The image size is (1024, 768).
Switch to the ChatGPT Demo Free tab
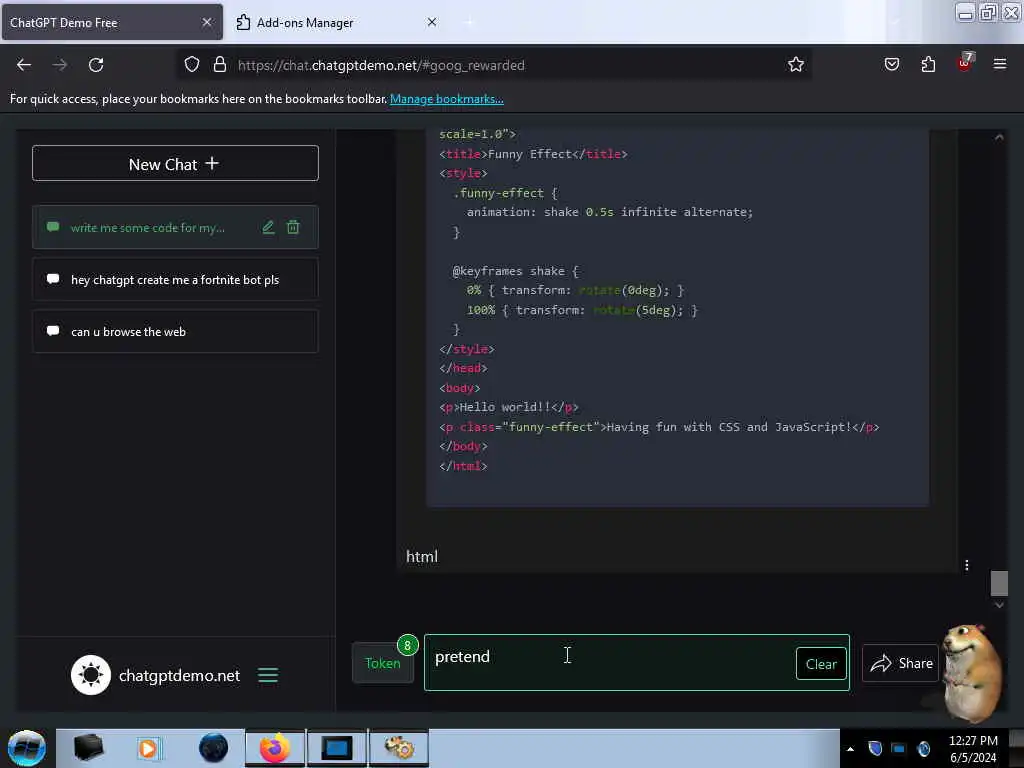point(112,23)
